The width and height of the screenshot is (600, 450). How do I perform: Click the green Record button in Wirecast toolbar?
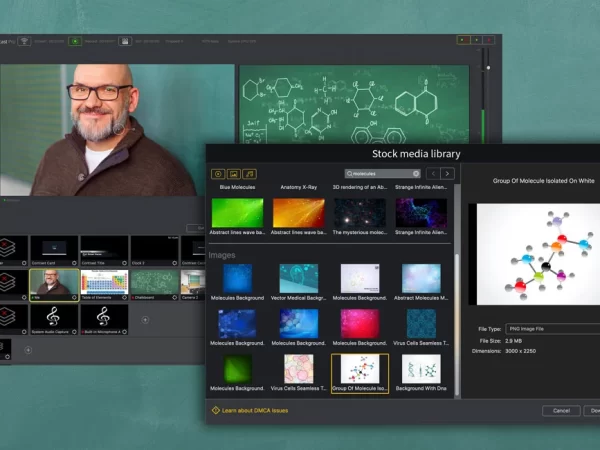coord(75,41)
